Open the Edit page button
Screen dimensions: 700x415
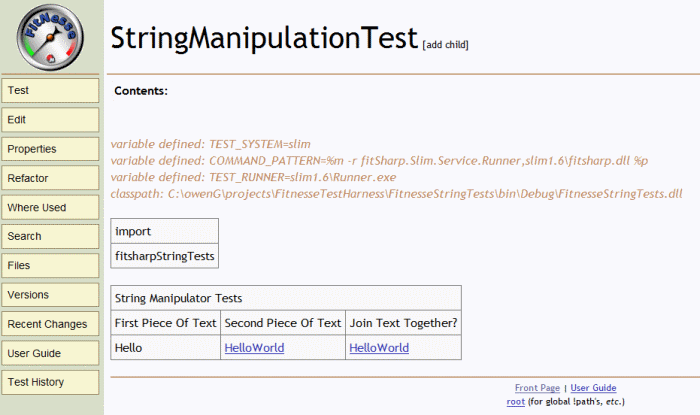point(50,120)
